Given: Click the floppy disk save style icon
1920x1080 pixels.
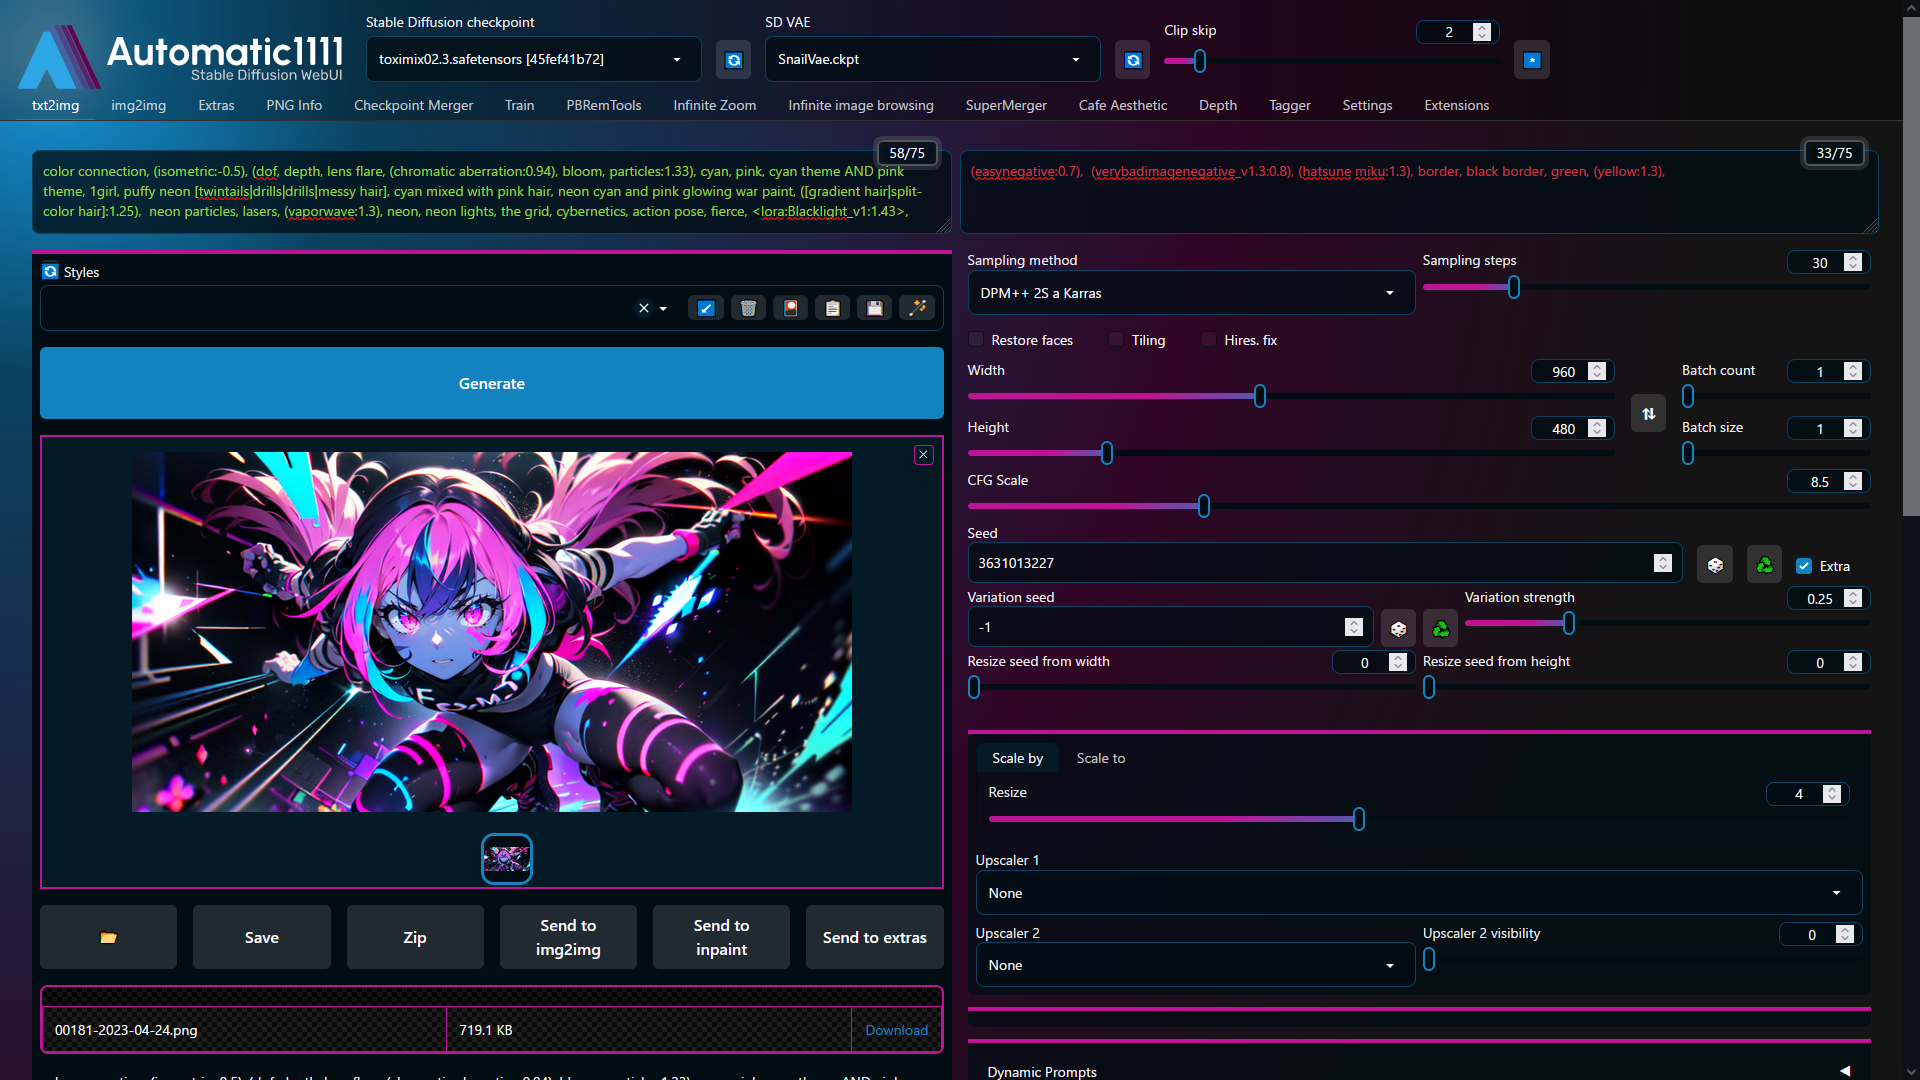Looking at the screenshot, I should (x=875, y=308).
